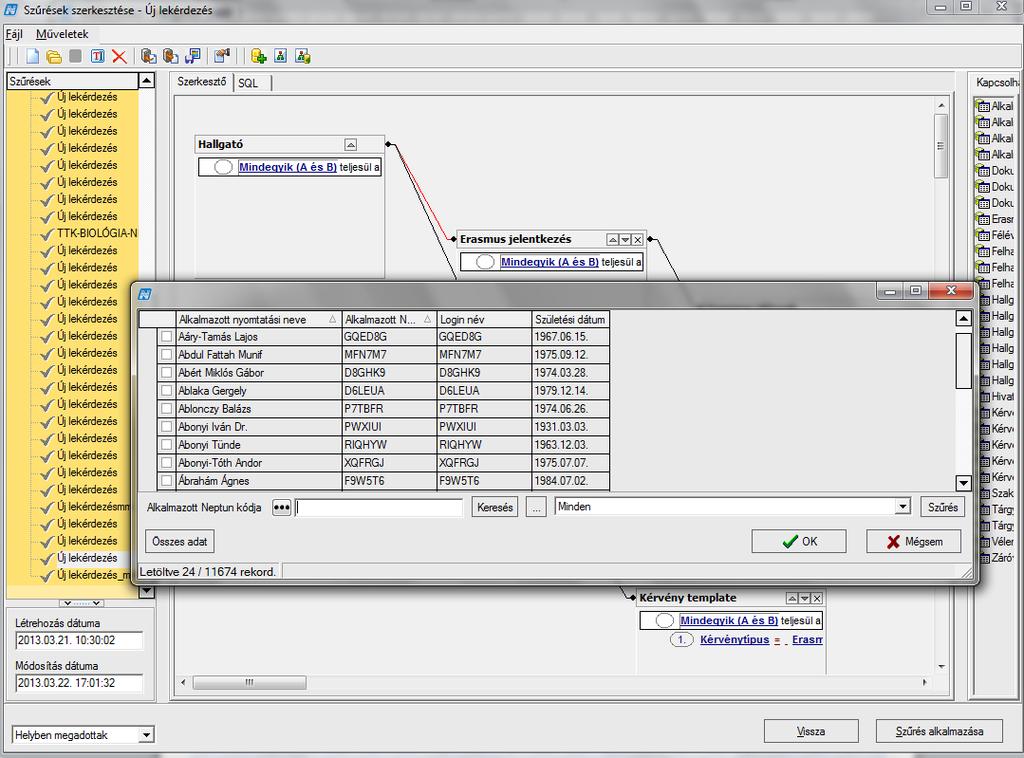1024x758 pixels.
Task: Click the new blank document toolbar icon
Action: (32, 57)
